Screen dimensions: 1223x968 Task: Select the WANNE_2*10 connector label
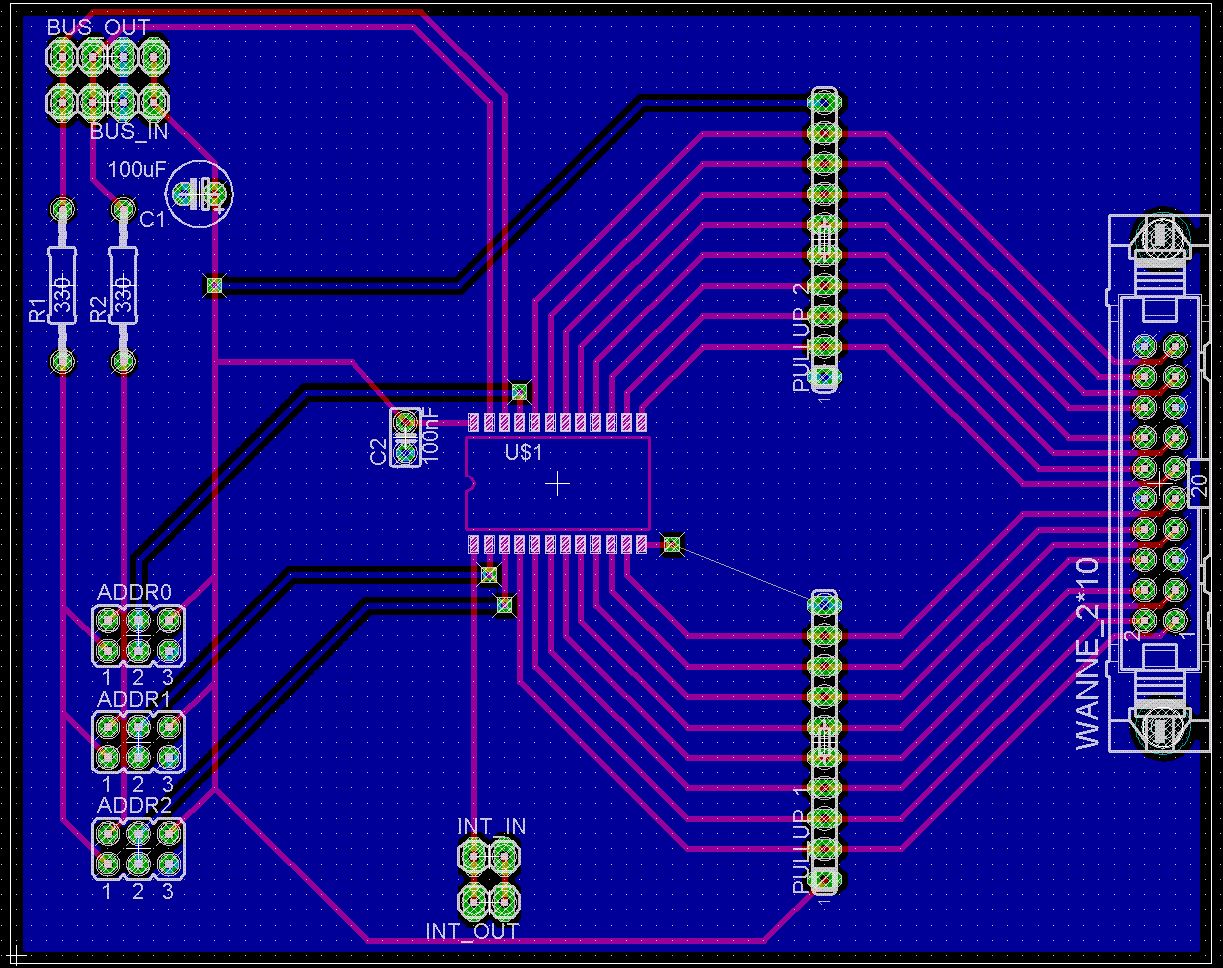coord(1089,654)
